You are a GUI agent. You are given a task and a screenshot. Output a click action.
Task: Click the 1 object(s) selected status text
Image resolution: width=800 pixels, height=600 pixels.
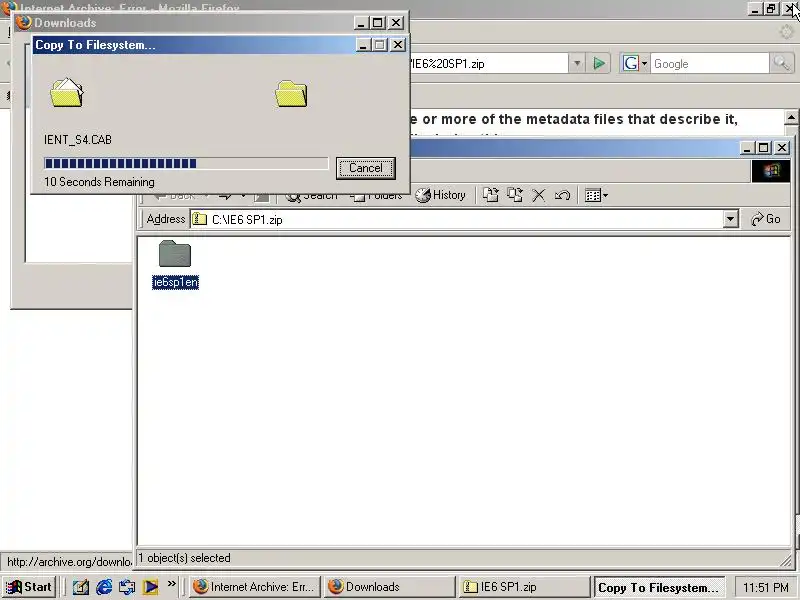pos(185,558)
